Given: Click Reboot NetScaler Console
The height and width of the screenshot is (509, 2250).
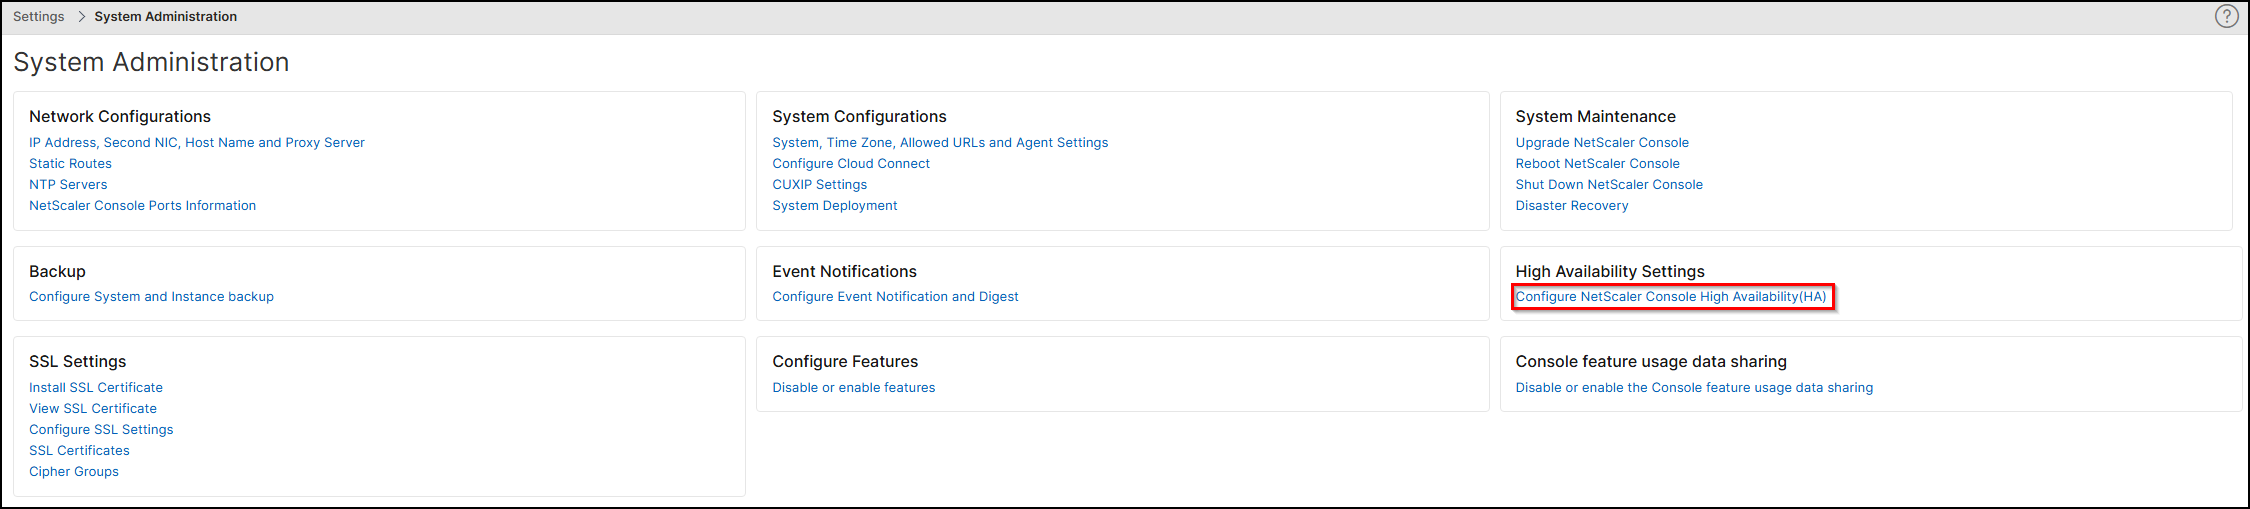Looking at the screenshot, I should pos(1597,164).
